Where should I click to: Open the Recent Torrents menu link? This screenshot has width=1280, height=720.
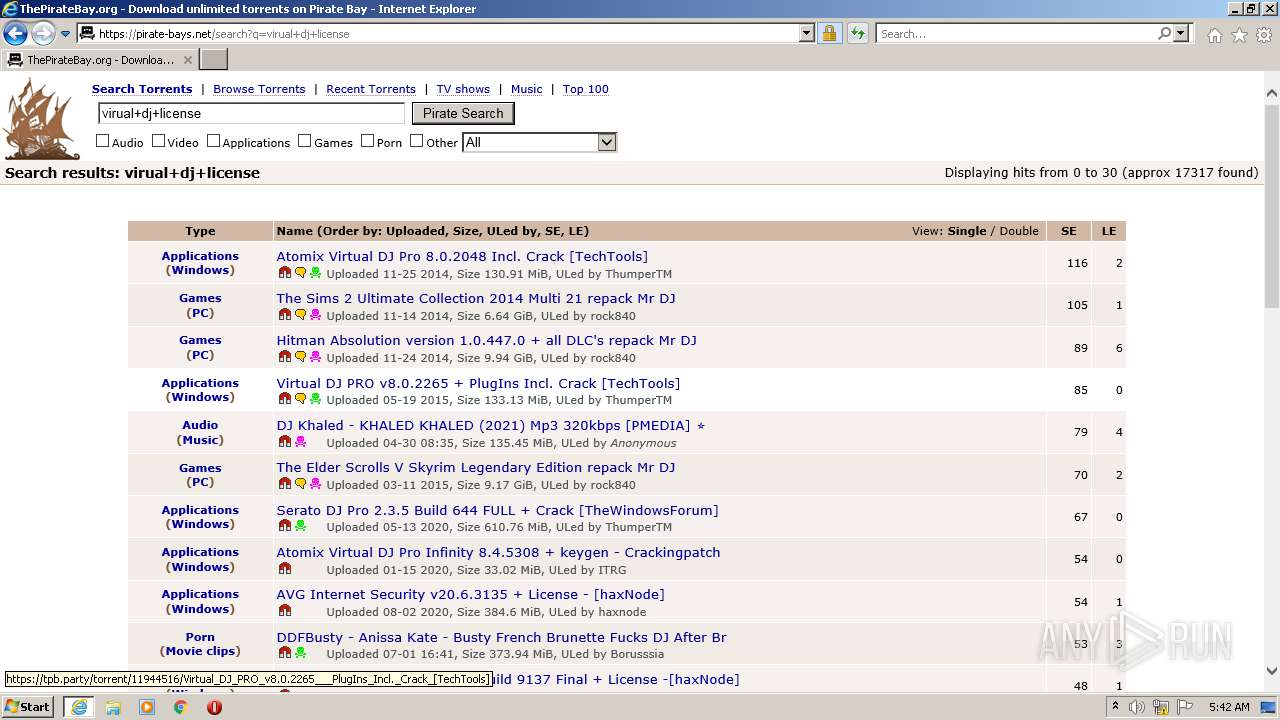pos(371,89)
